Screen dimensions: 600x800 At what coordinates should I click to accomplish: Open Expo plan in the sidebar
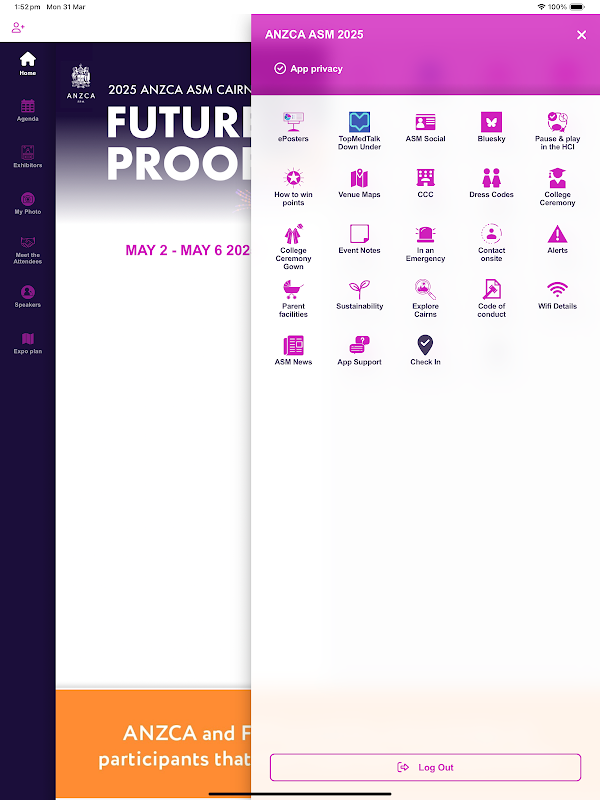(28, 343)
